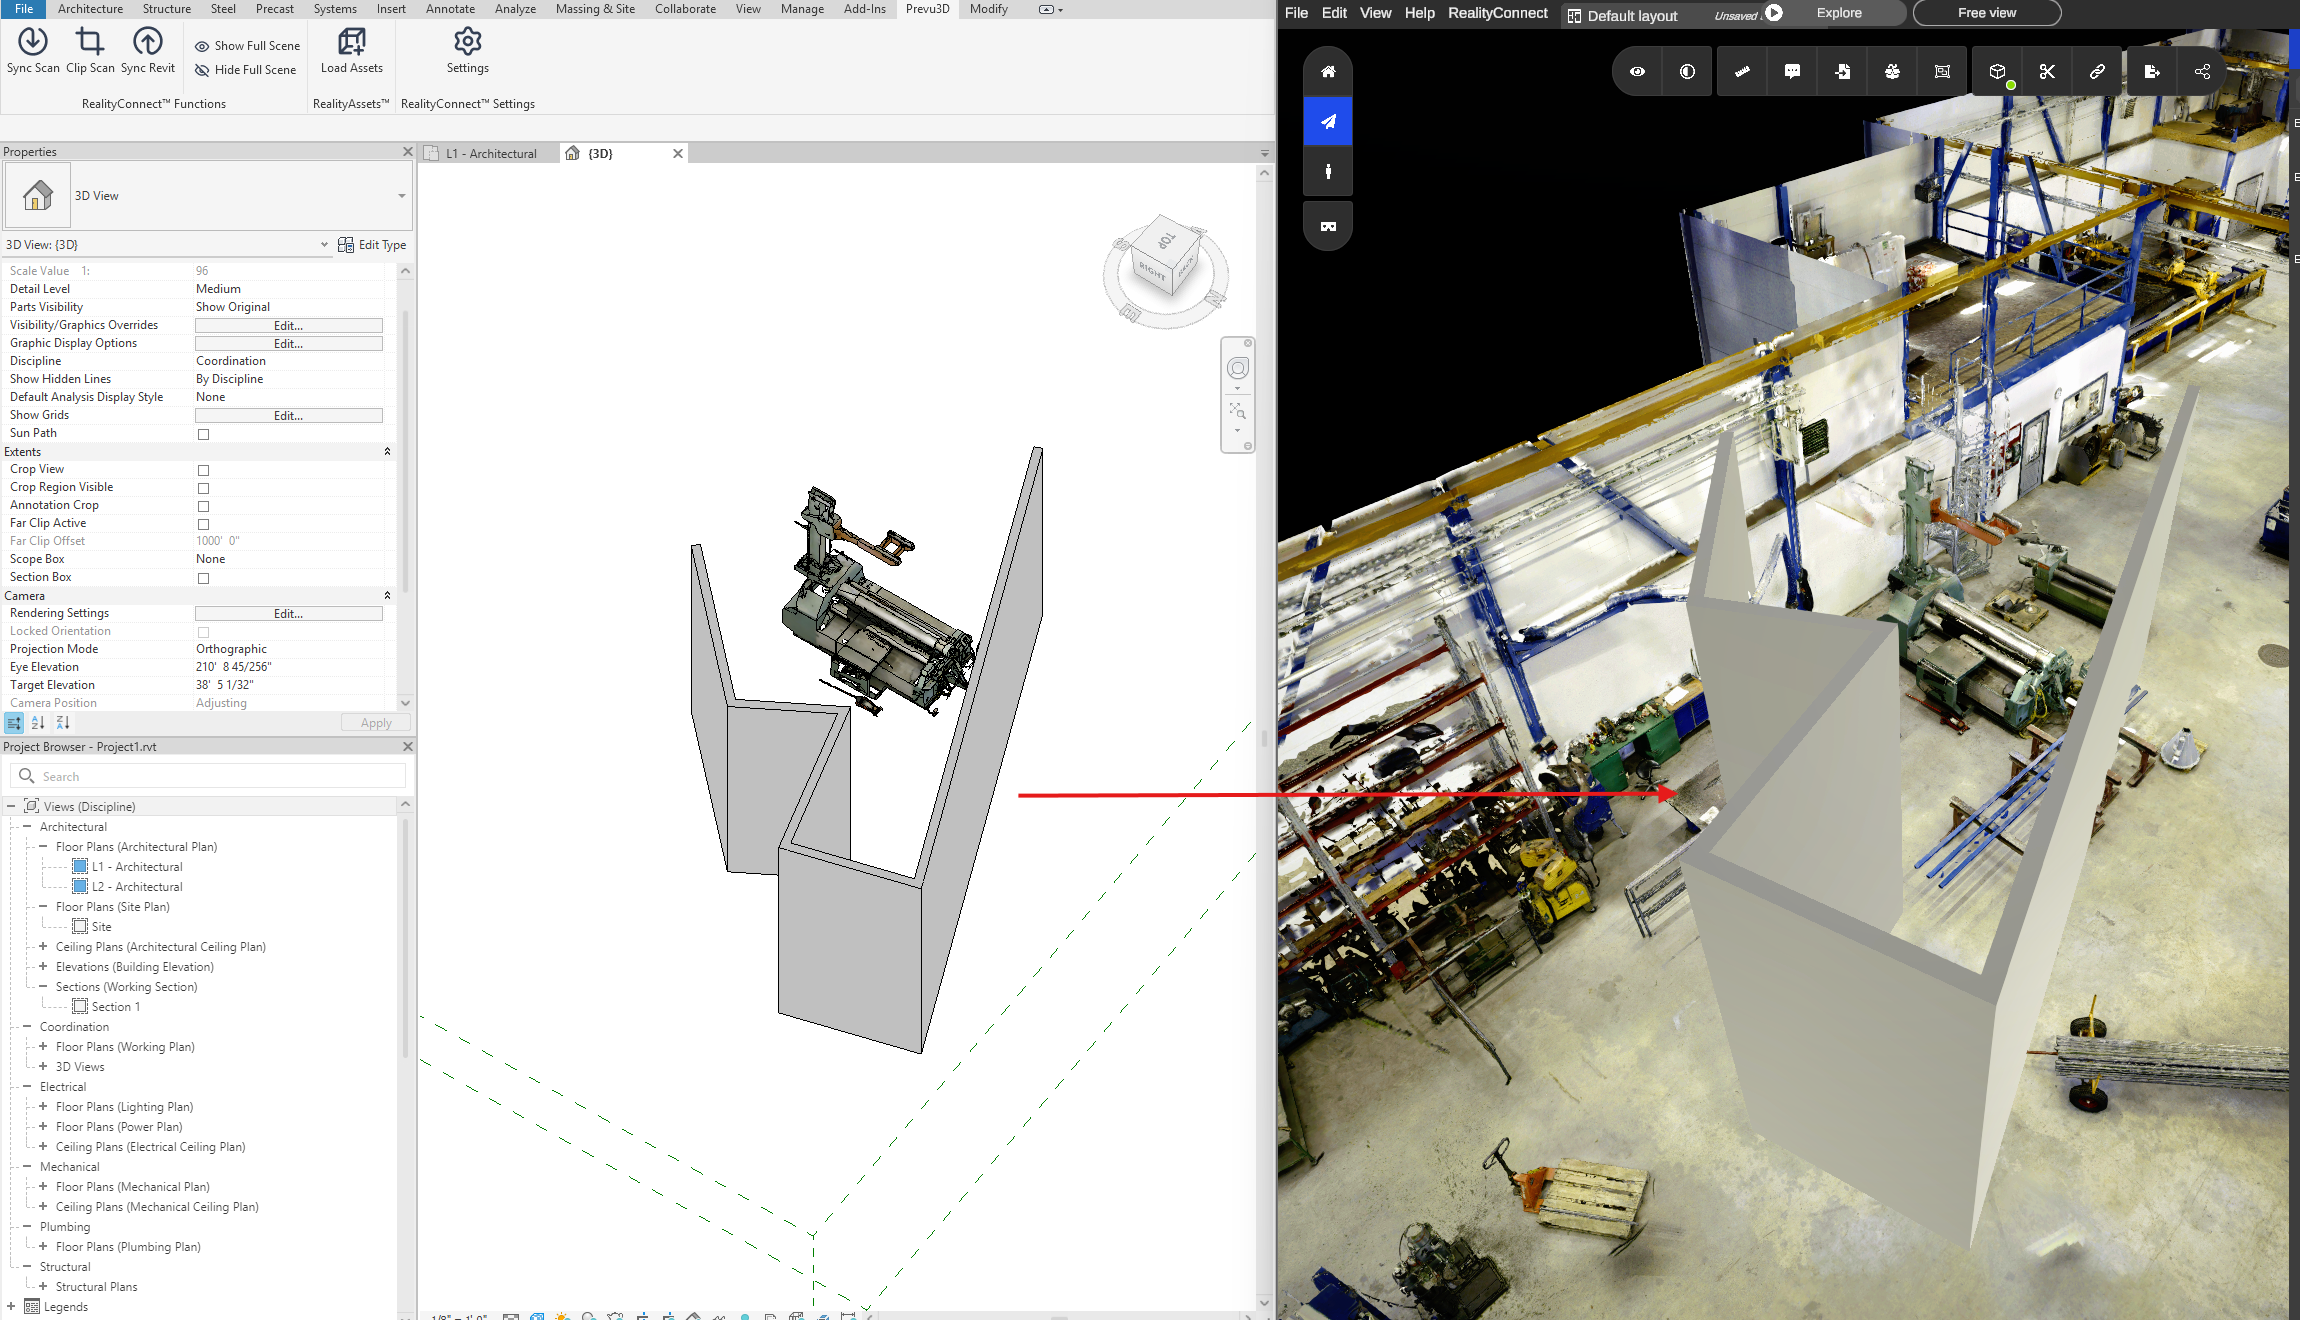This screenshot has height=1320, width=2300.
Task: Click Edit for Visibility/Graphics Overrides
Action: pos(288,326)
